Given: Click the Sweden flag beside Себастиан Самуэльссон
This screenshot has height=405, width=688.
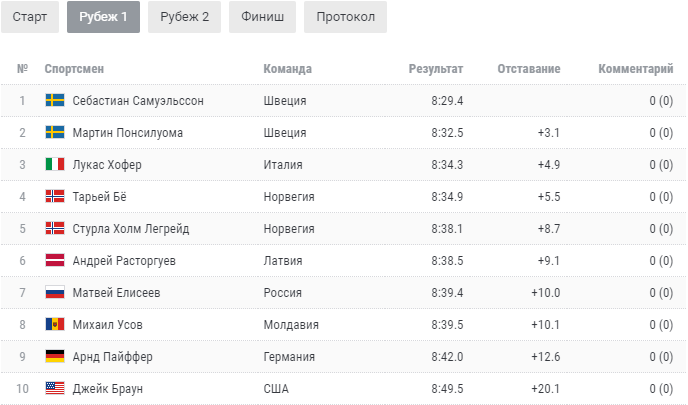Looking at the screenshot, I should click(x=55, y=100).
